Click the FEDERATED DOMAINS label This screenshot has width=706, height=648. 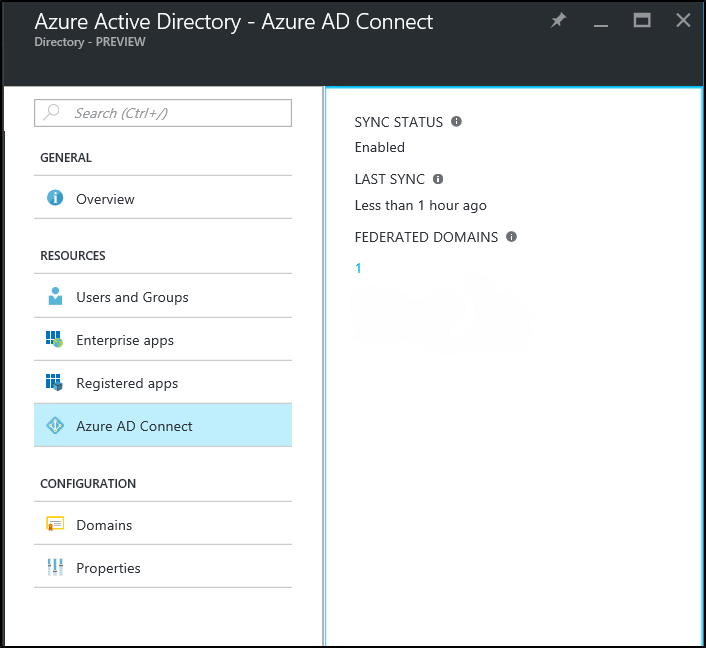point(426,237)
